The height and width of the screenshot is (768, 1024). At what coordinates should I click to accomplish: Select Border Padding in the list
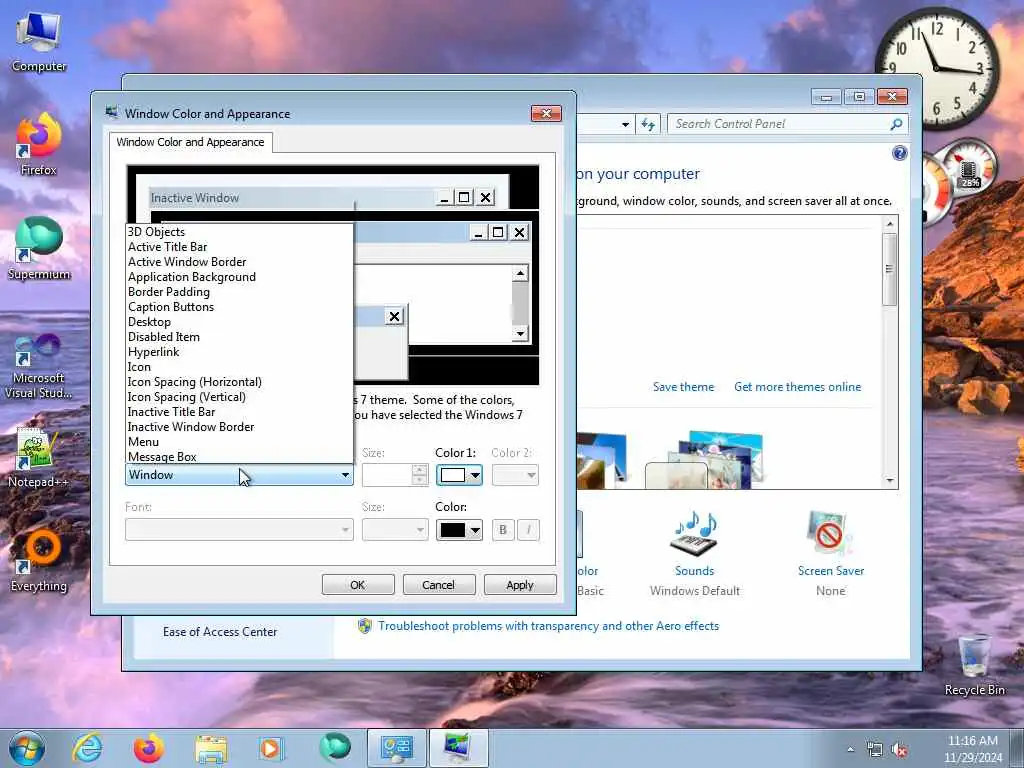239,292
